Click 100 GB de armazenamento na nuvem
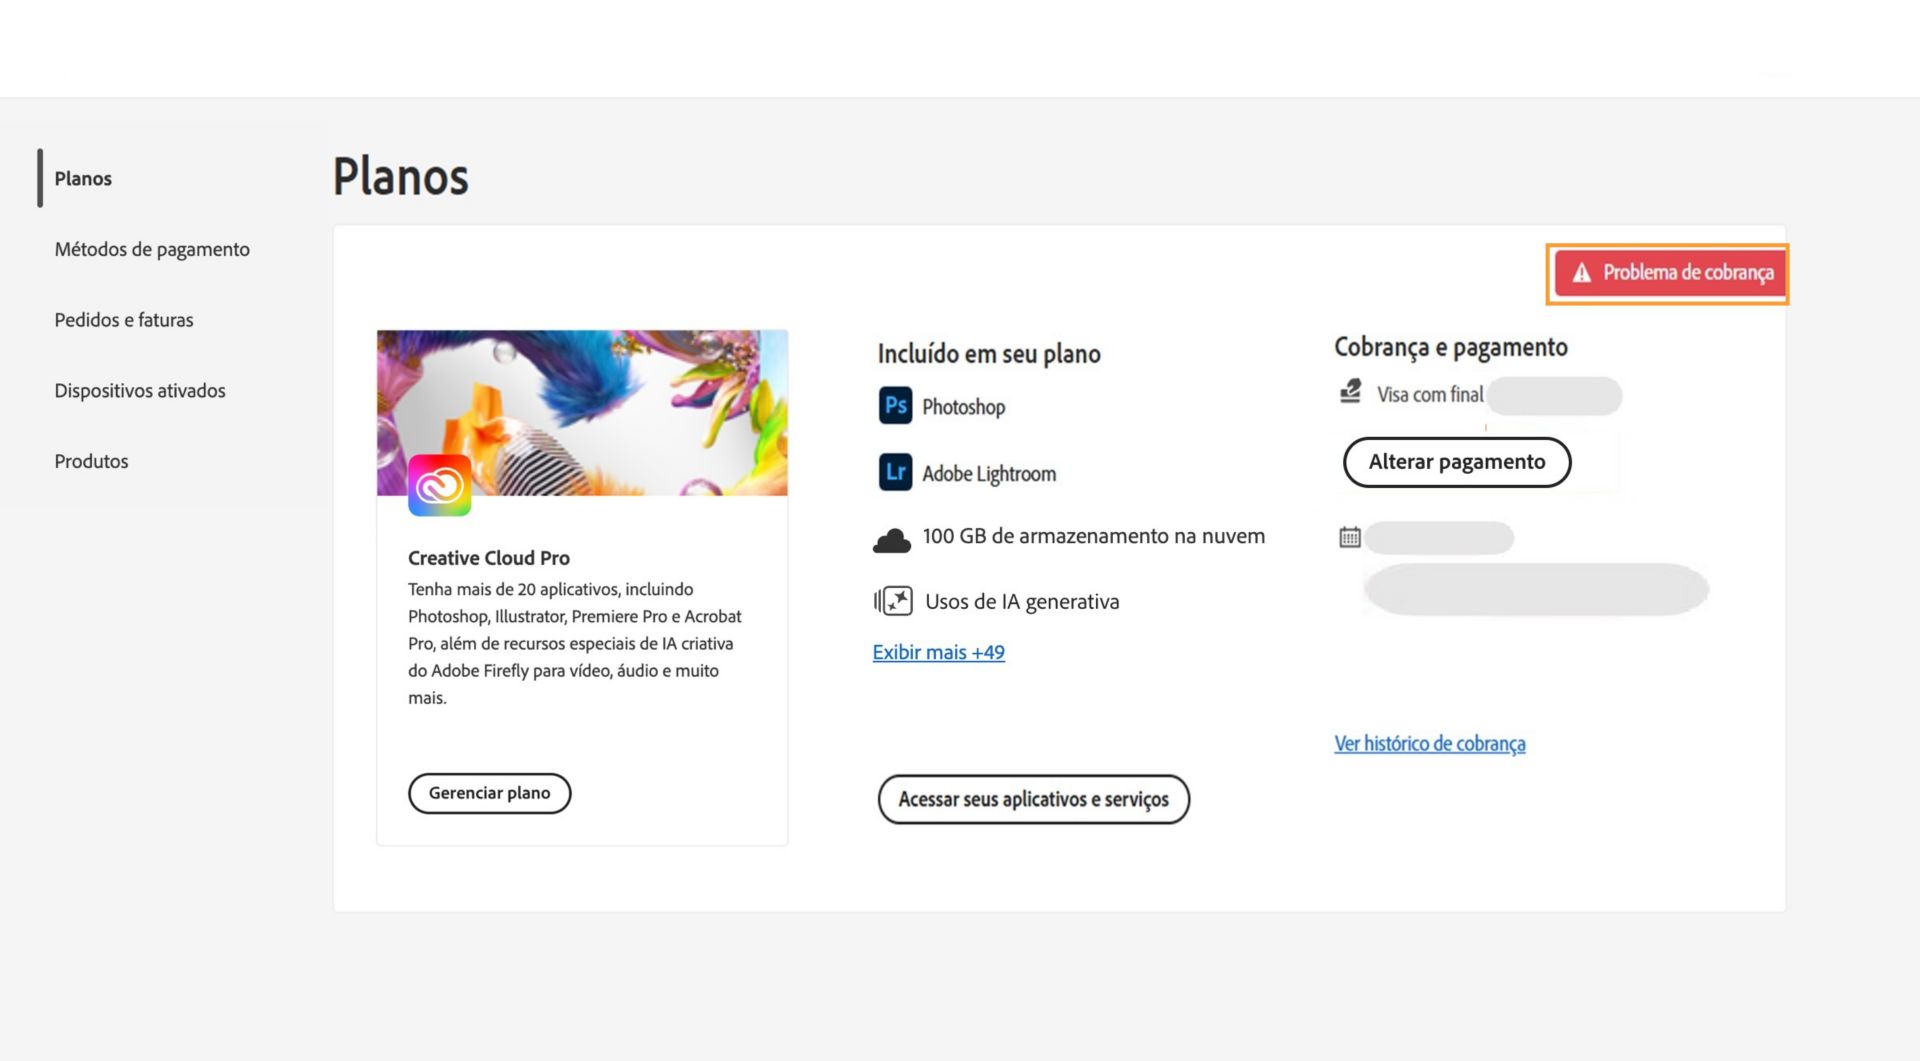Screen dimensions: 1920x1061 (x=1094, y=536)
